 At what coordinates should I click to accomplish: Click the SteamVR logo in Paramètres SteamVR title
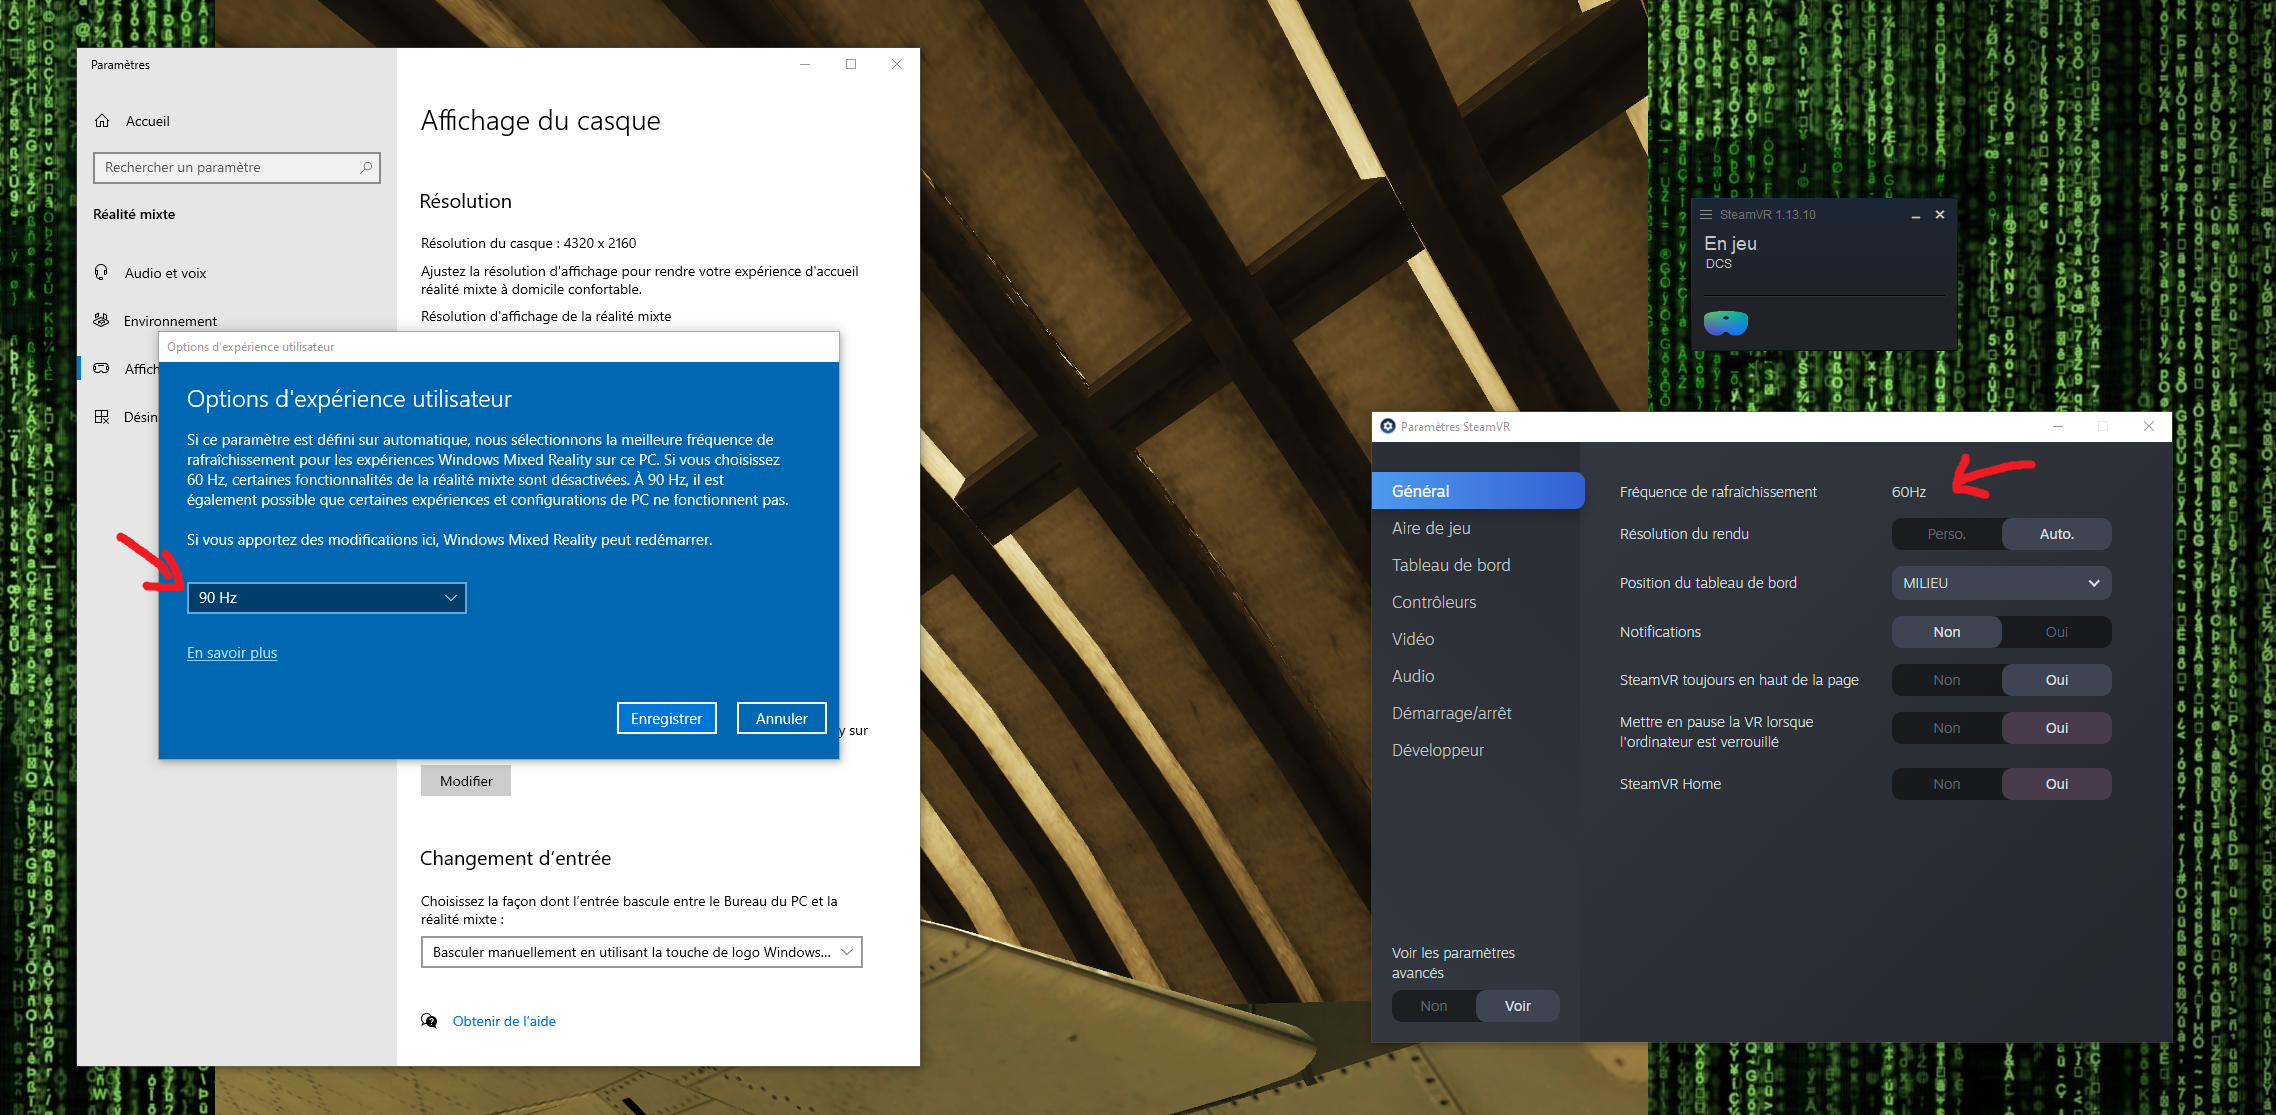(1388, 426)
